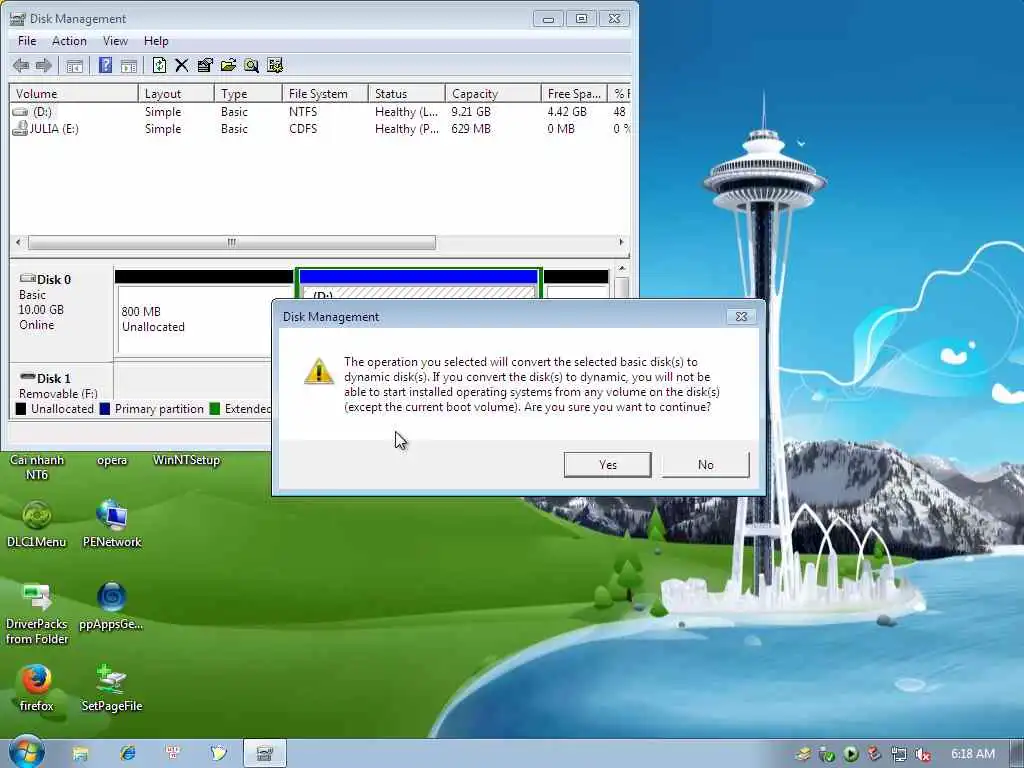Open the Help menu
1024x768 pixels.
click(x=156, y=41)
